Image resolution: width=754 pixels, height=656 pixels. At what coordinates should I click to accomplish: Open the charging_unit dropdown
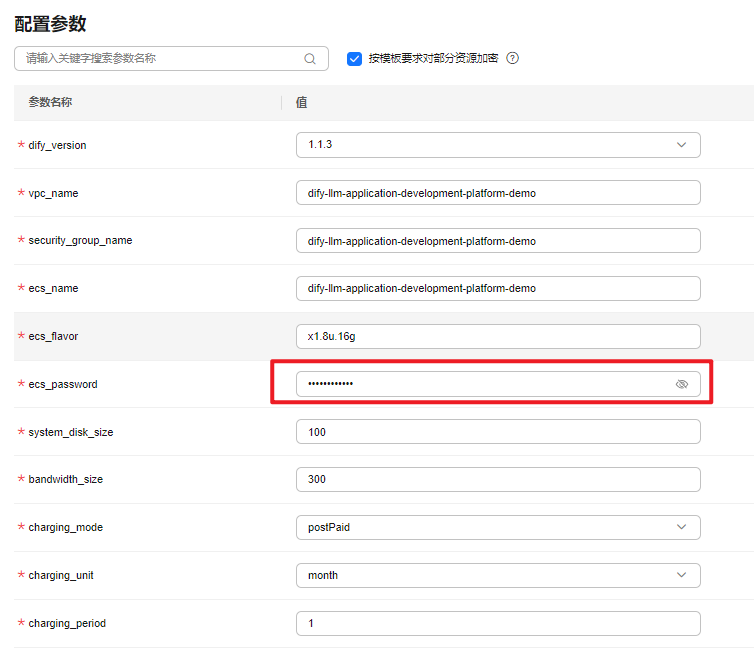[498, 575]
